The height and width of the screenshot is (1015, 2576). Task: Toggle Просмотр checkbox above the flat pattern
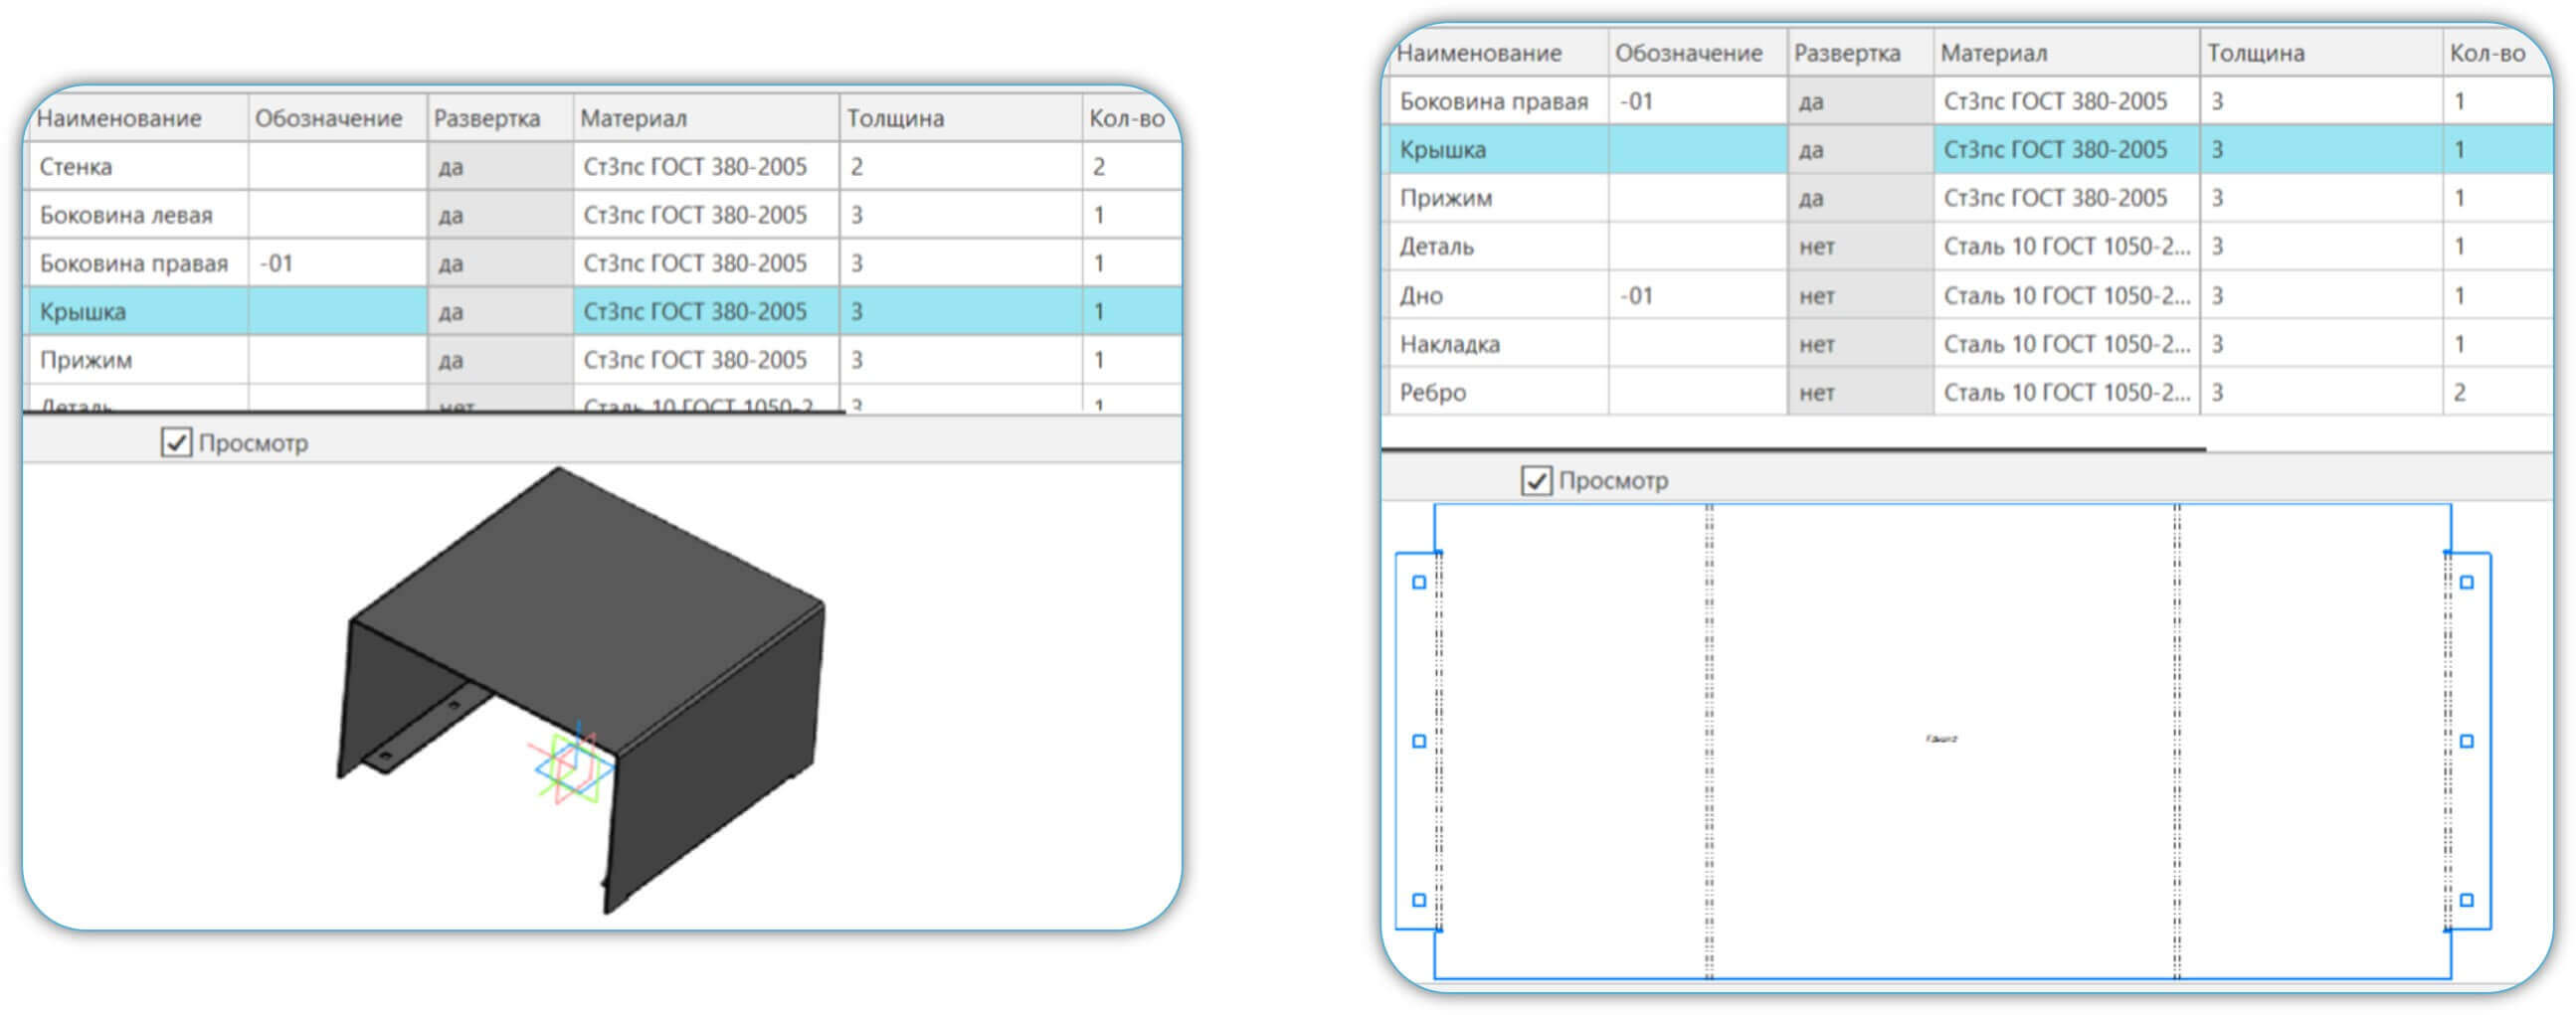tap(1536, 481)
